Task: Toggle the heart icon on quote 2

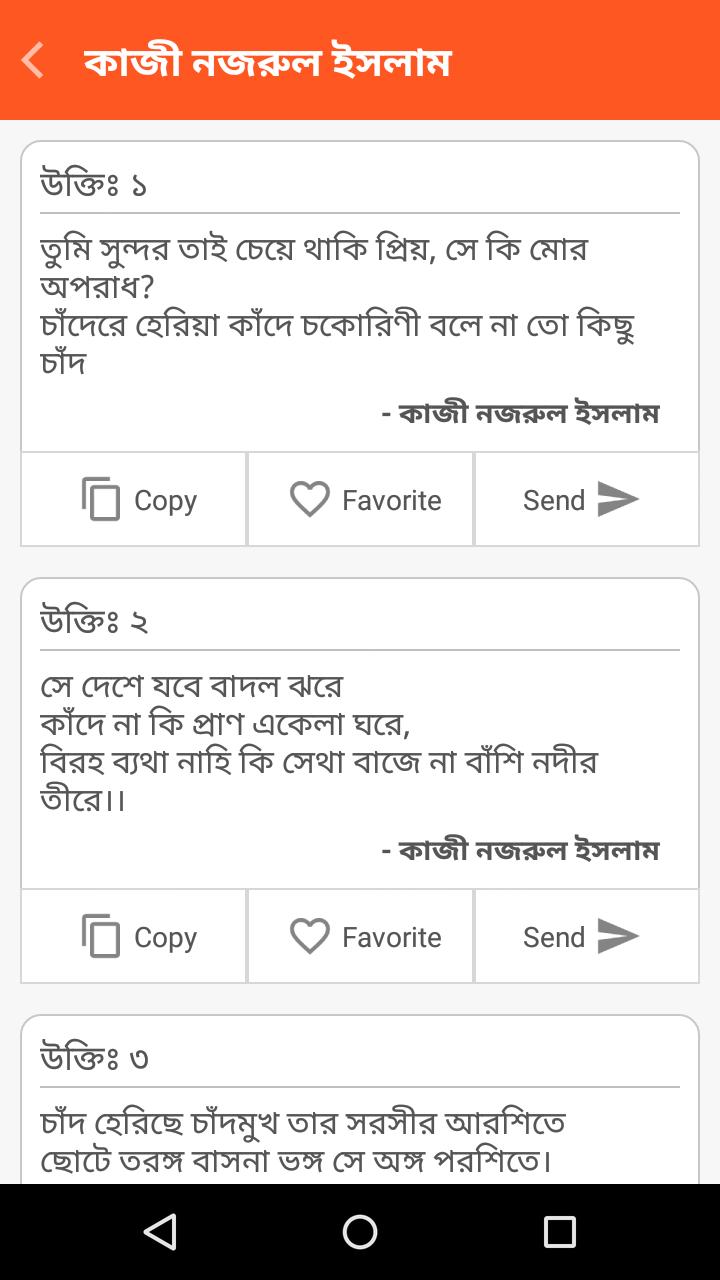Action: [310, 936]
